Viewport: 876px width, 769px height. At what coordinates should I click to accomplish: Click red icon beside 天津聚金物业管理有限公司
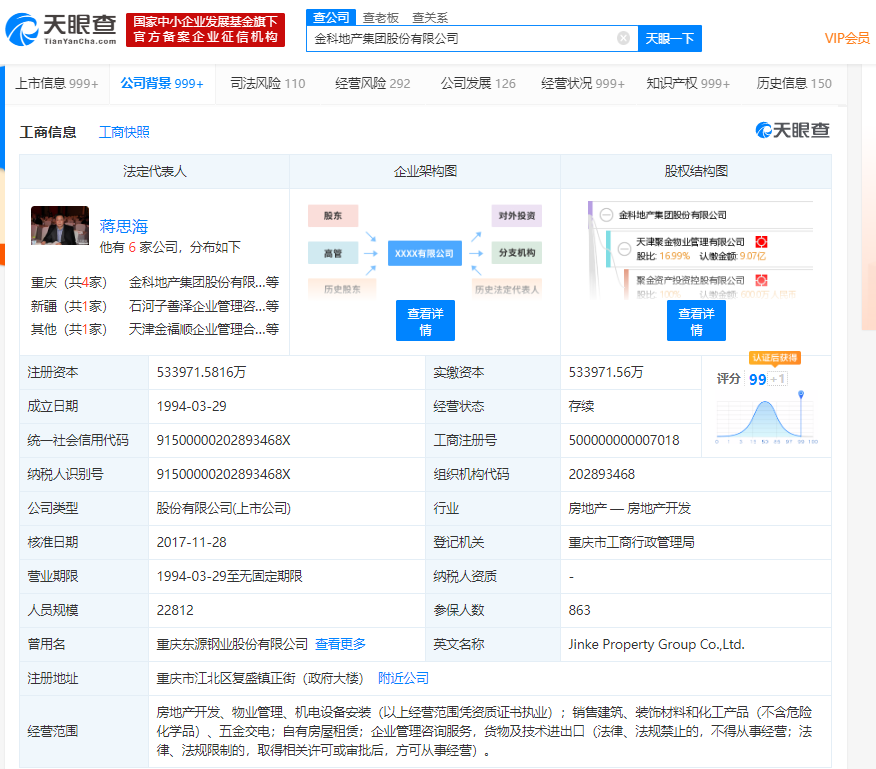click(x=761, y=242)
